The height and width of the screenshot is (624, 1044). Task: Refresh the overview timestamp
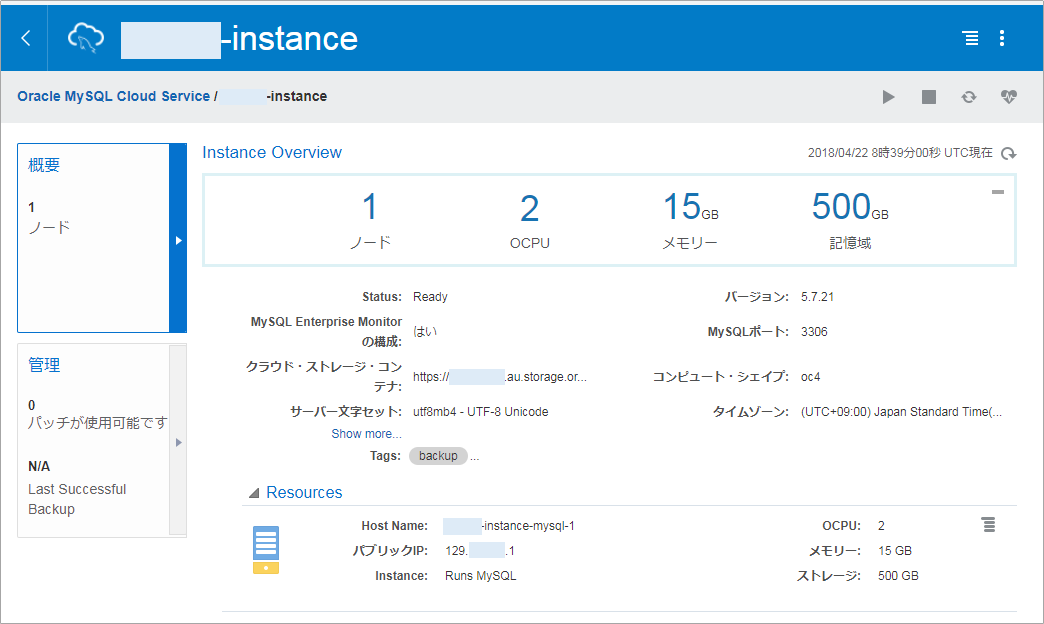click(x=1009, y=154)
